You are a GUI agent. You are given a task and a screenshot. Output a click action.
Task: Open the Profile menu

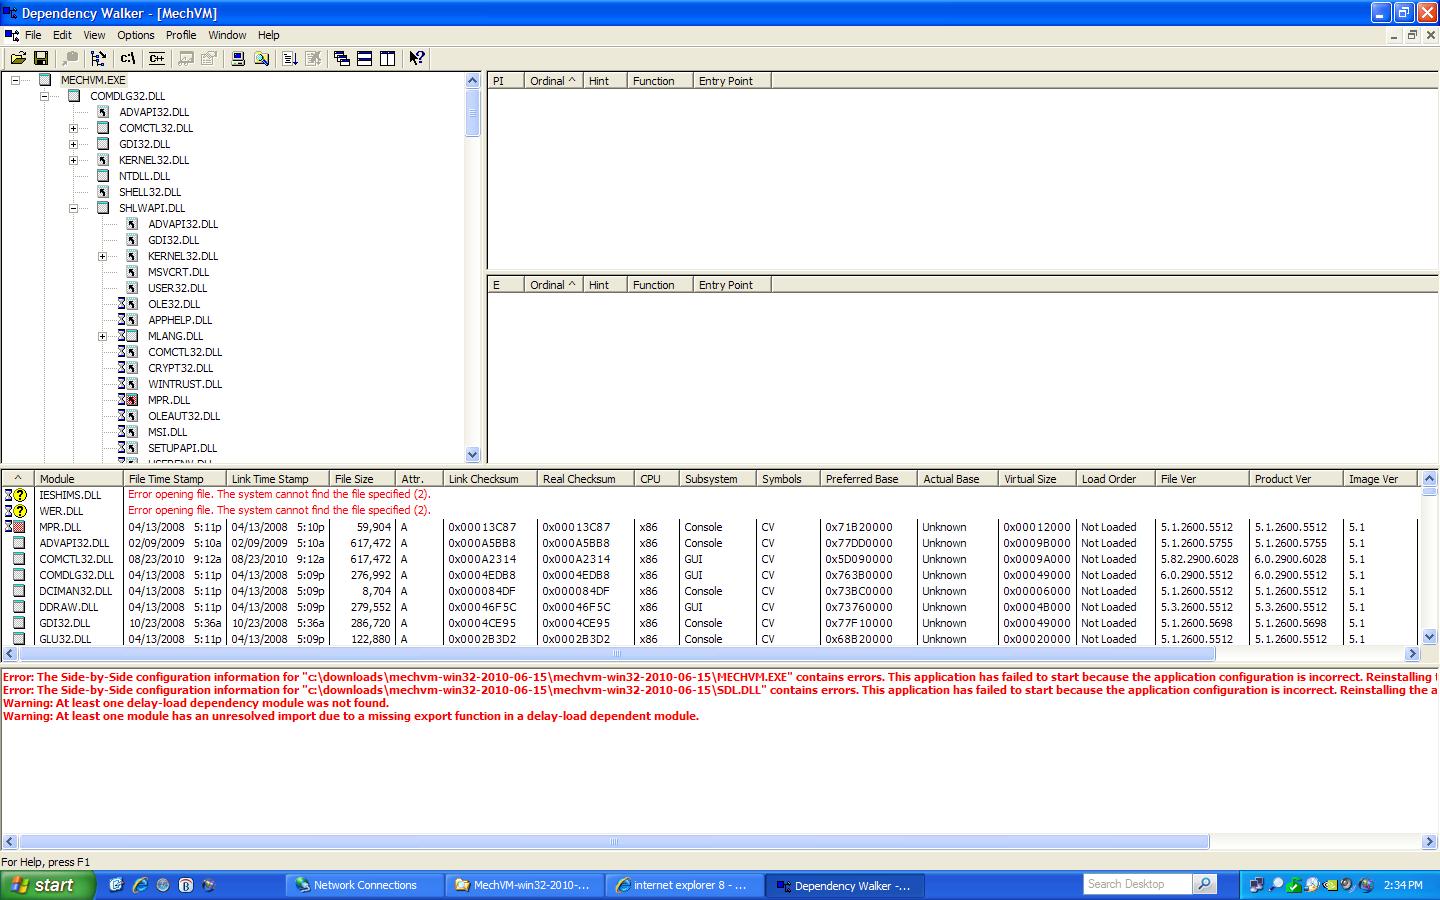[x=181, y=35]
